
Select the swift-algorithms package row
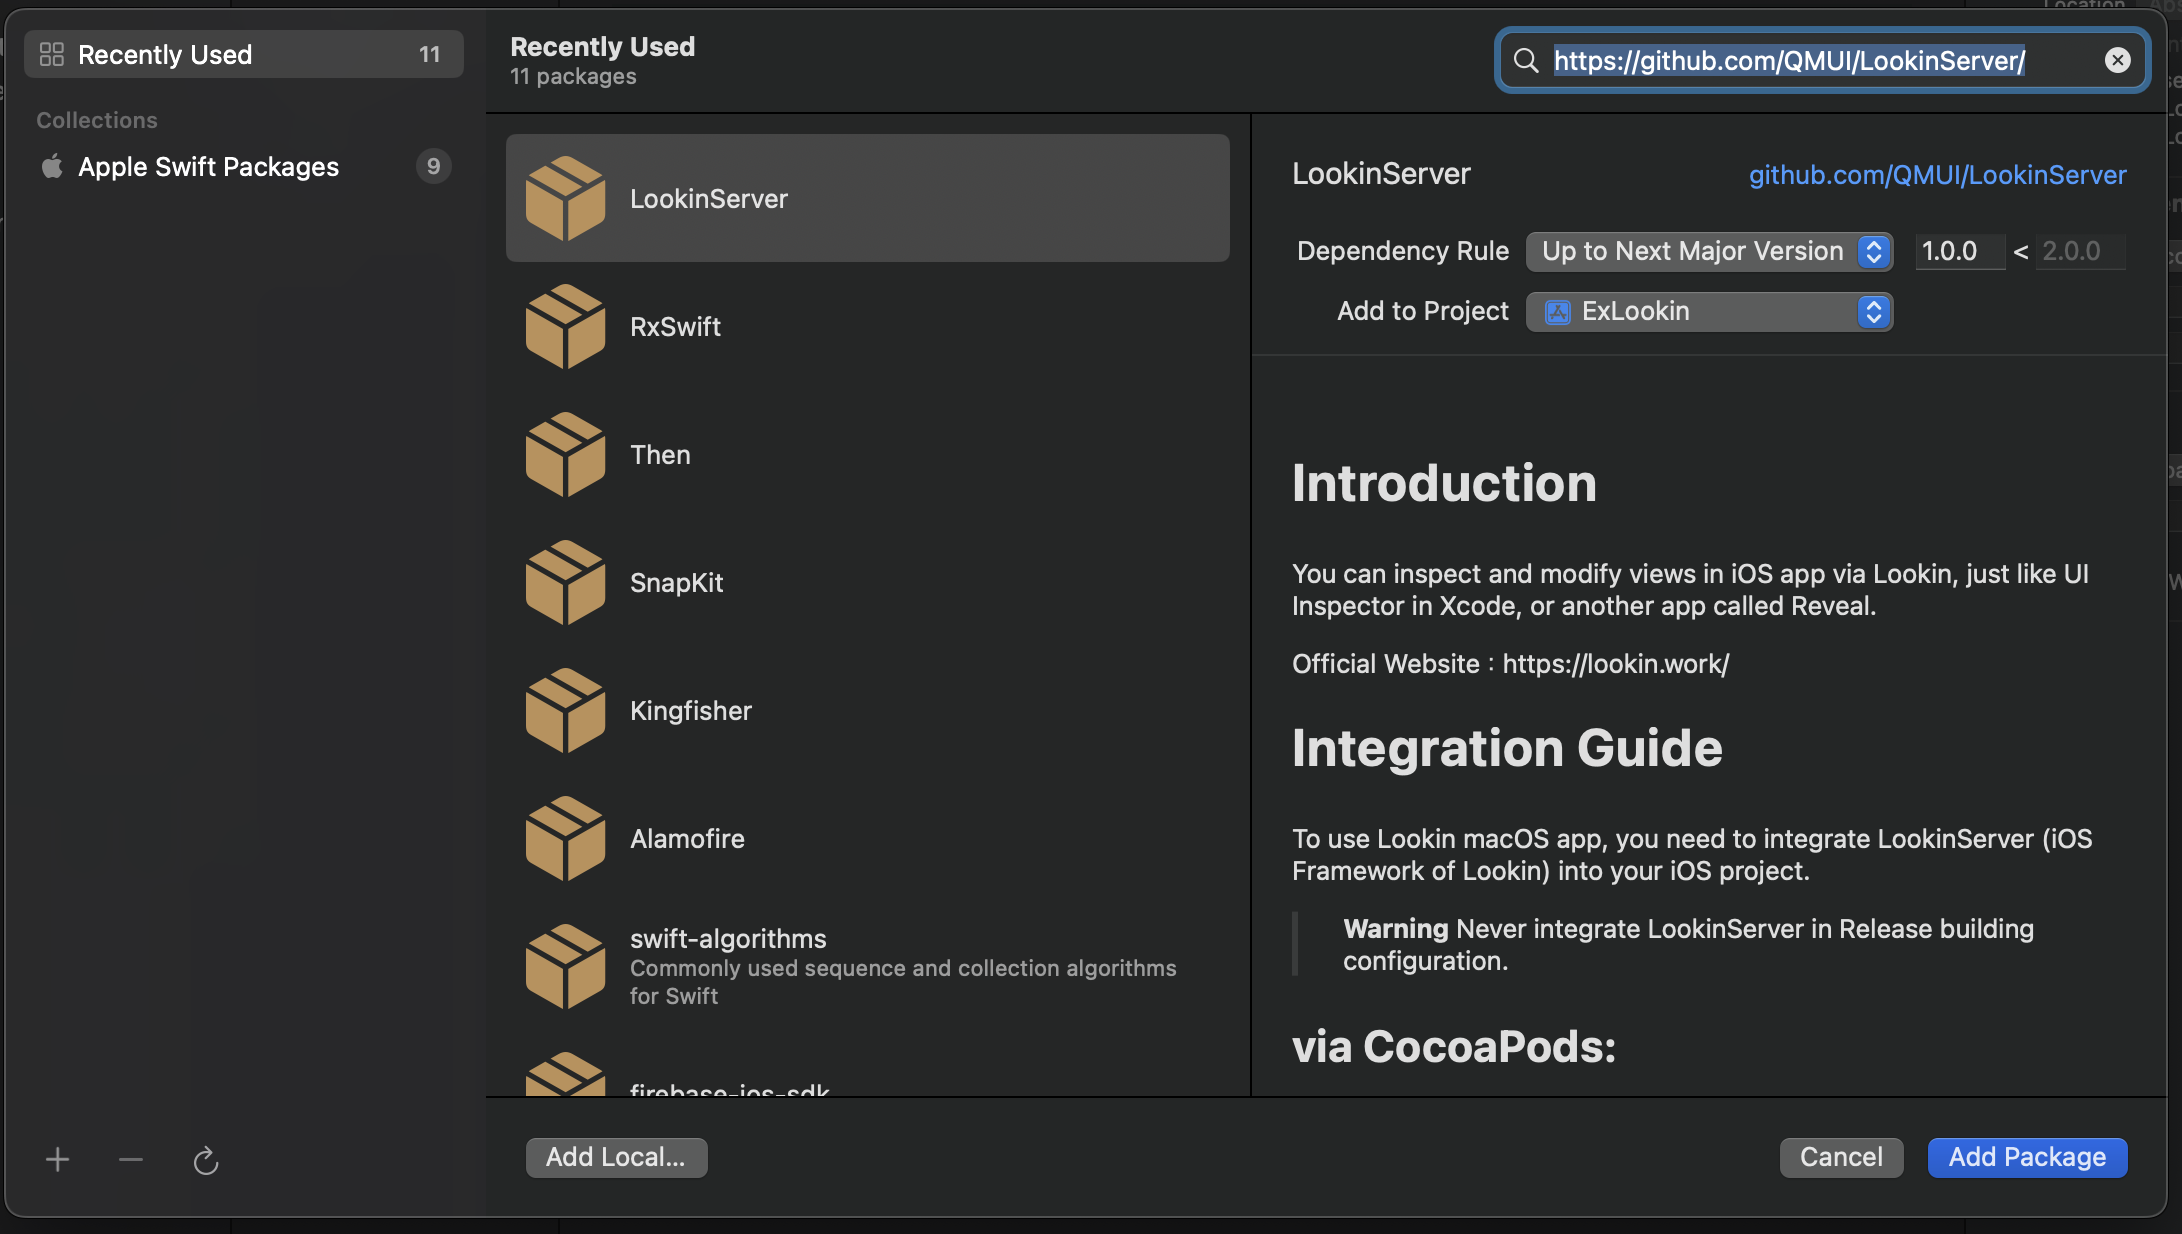click(x=867, y=966)
